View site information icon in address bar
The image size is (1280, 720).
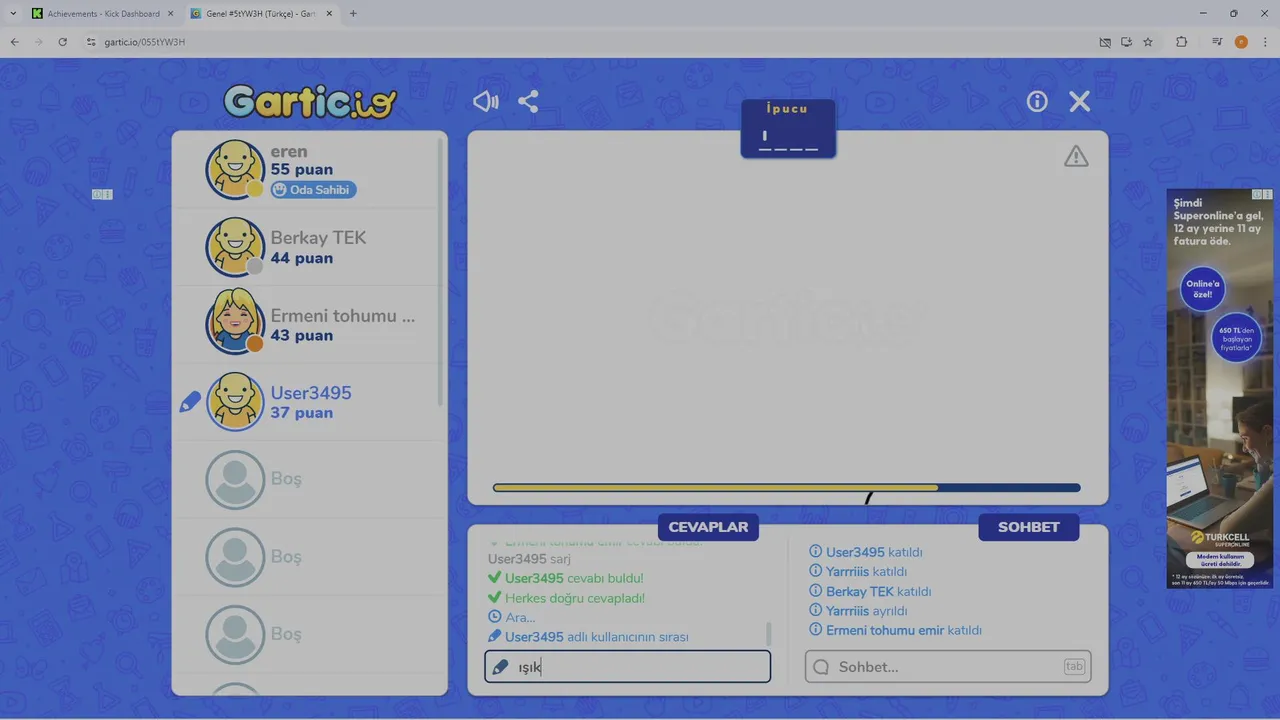click(91, 42)
